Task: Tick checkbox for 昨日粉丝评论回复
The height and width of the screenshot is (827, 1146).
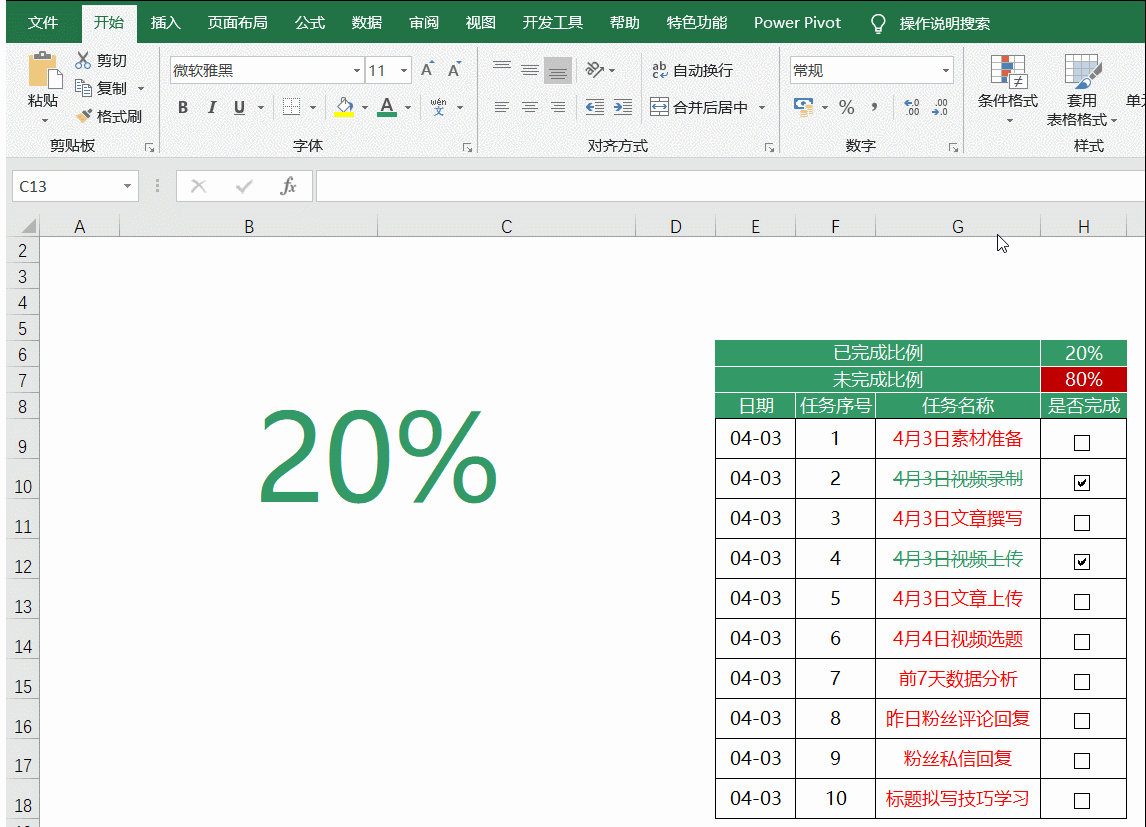Action: pyautogui.click(x=1082, y=721)
